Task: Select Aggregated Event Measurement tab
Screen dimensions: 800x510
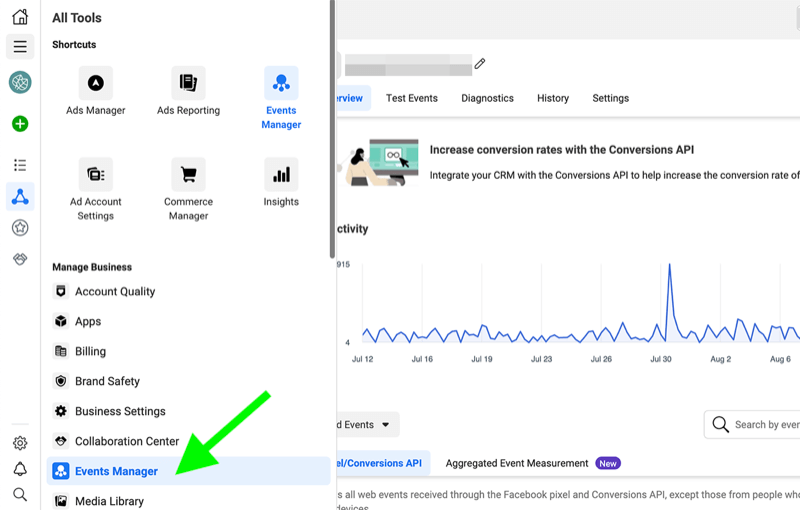Action: (533, 463)
